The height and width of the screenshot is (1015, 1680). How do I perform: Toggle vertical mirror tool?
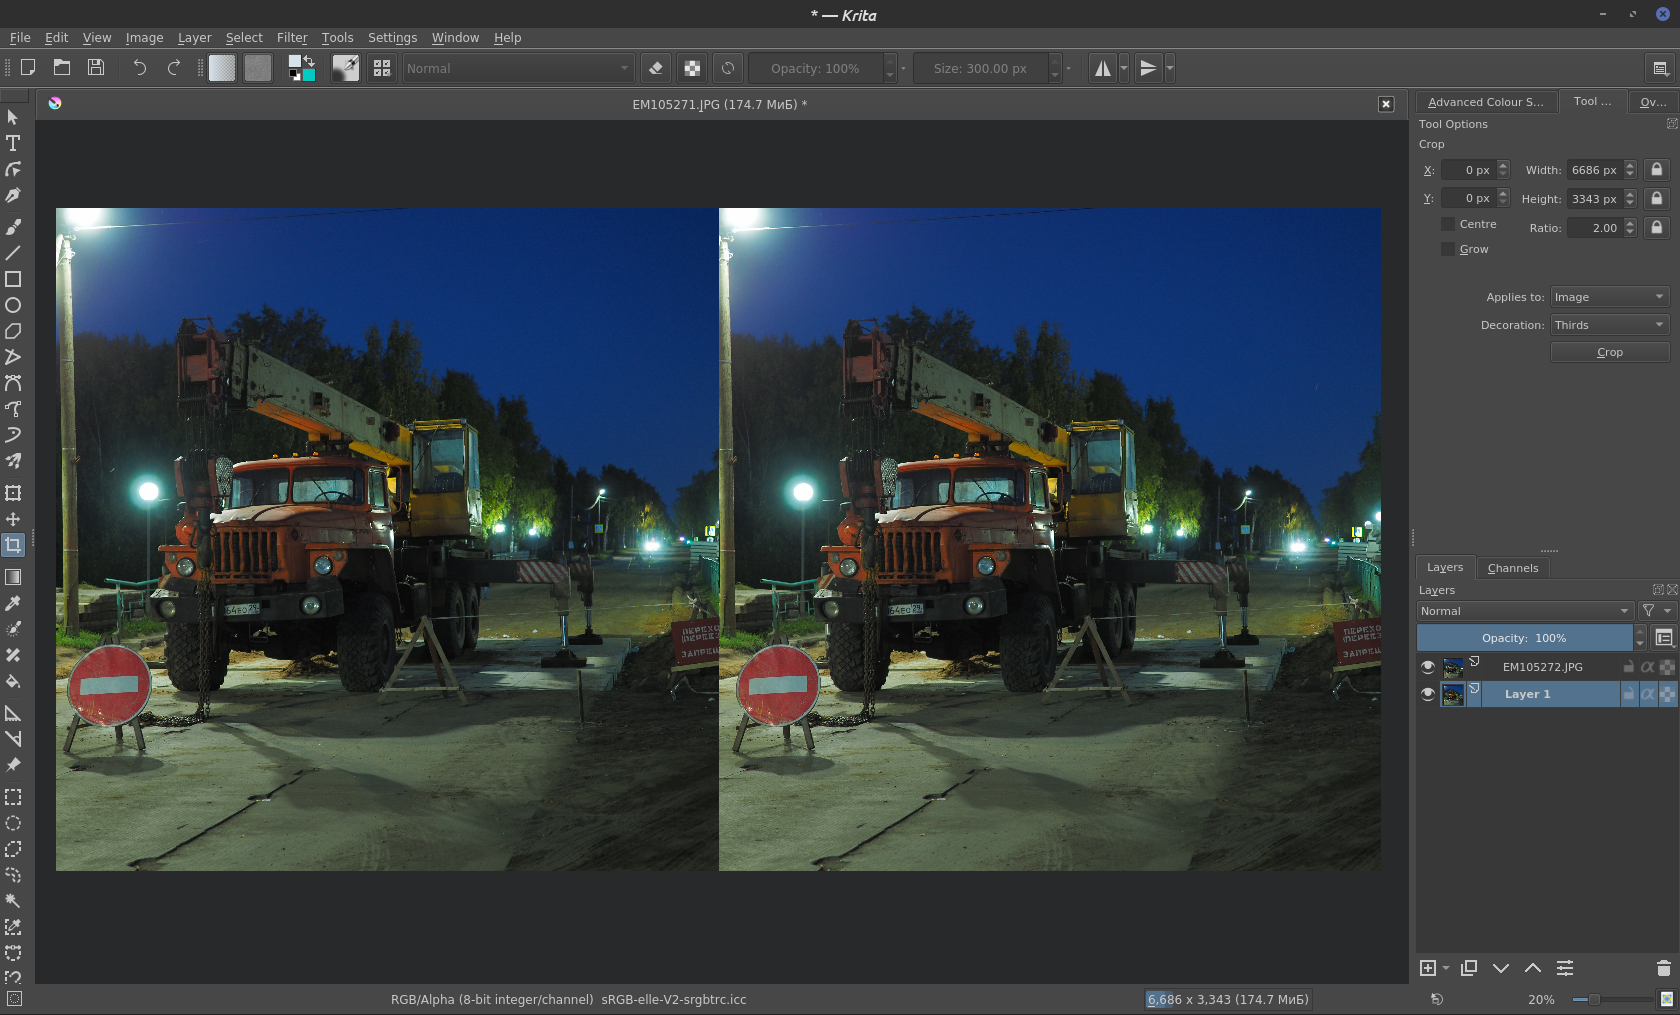tap(1148, 68)
